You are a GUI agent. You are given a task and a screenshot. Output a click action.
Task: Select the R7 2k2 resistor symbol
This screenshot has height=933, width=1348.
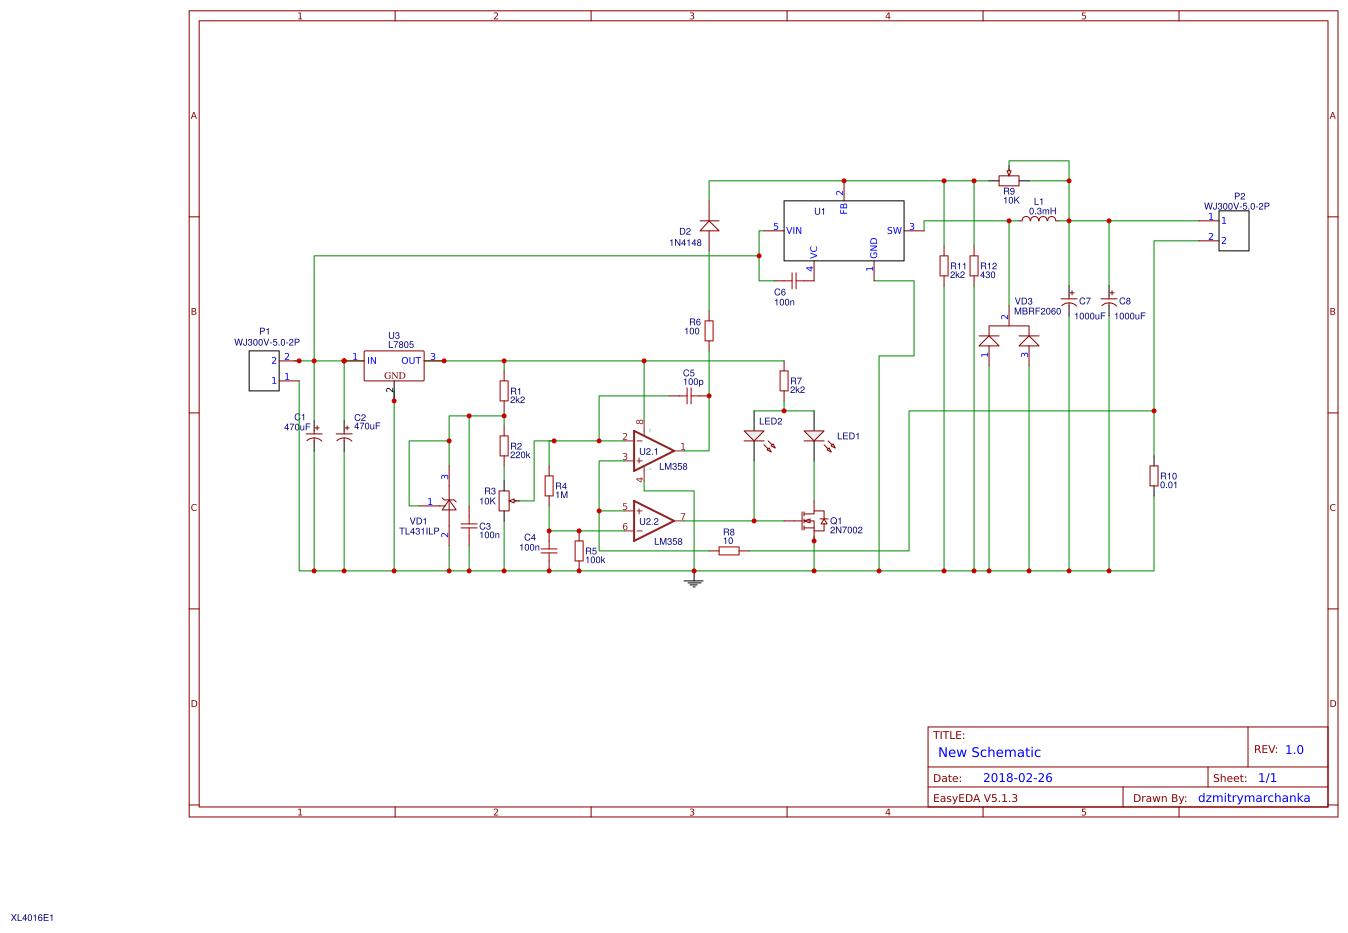[x=784, y=381]
